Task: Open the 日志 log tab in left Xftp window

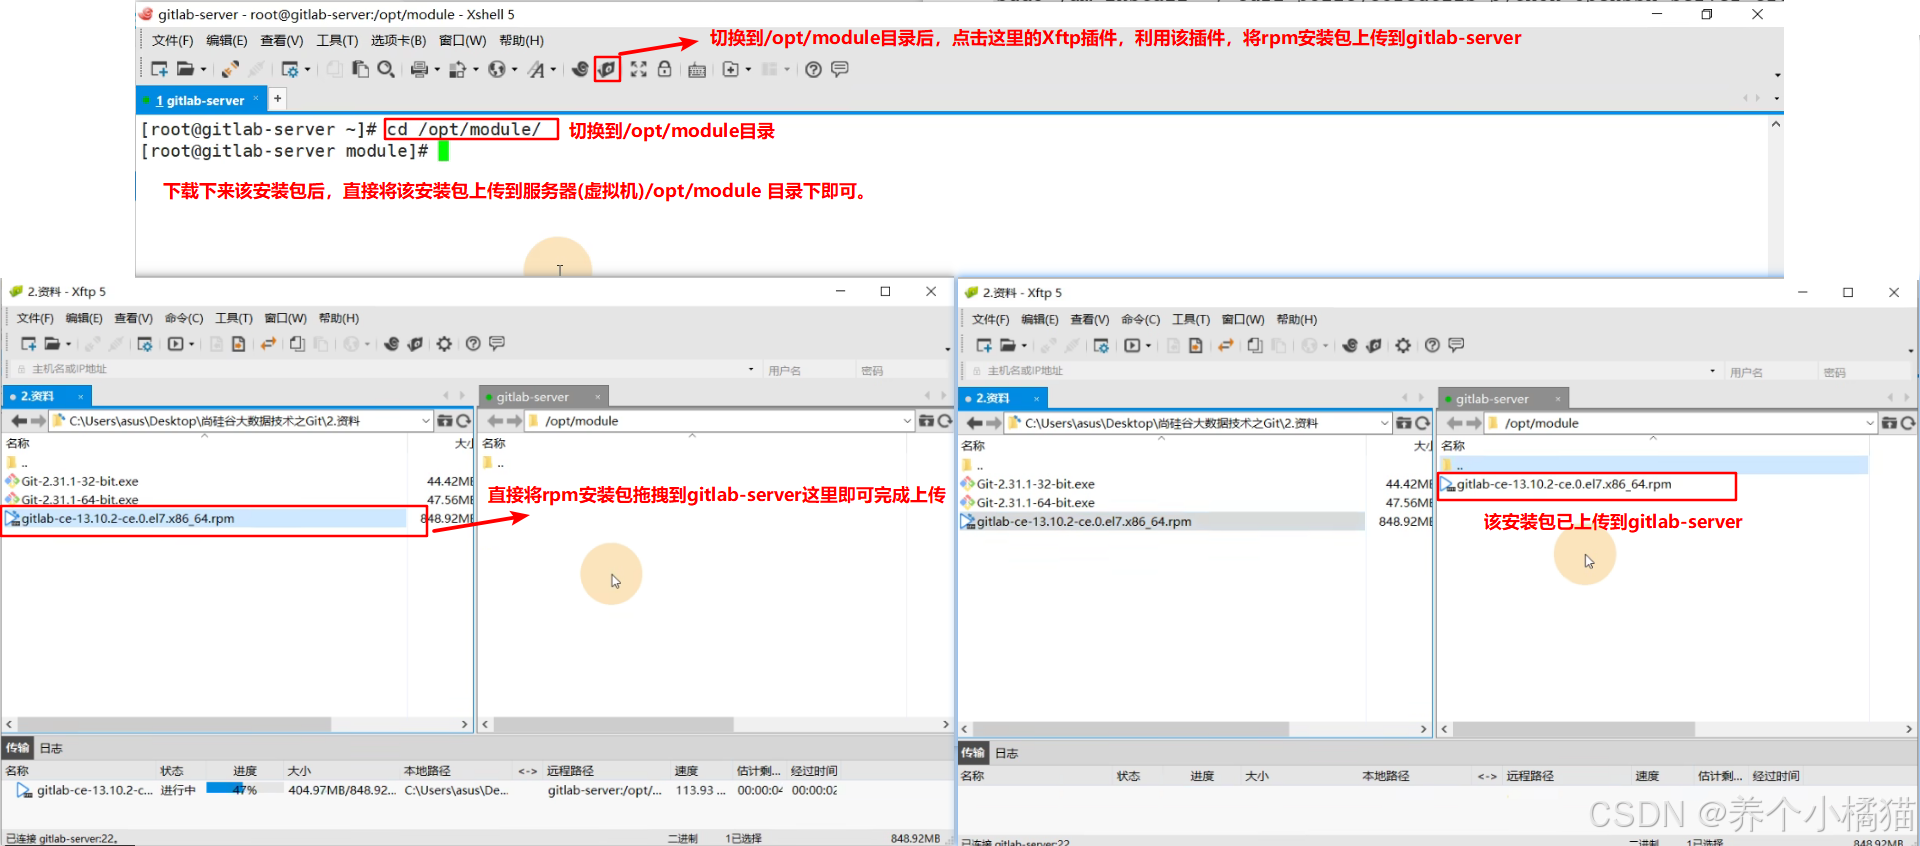Action: 51,748
